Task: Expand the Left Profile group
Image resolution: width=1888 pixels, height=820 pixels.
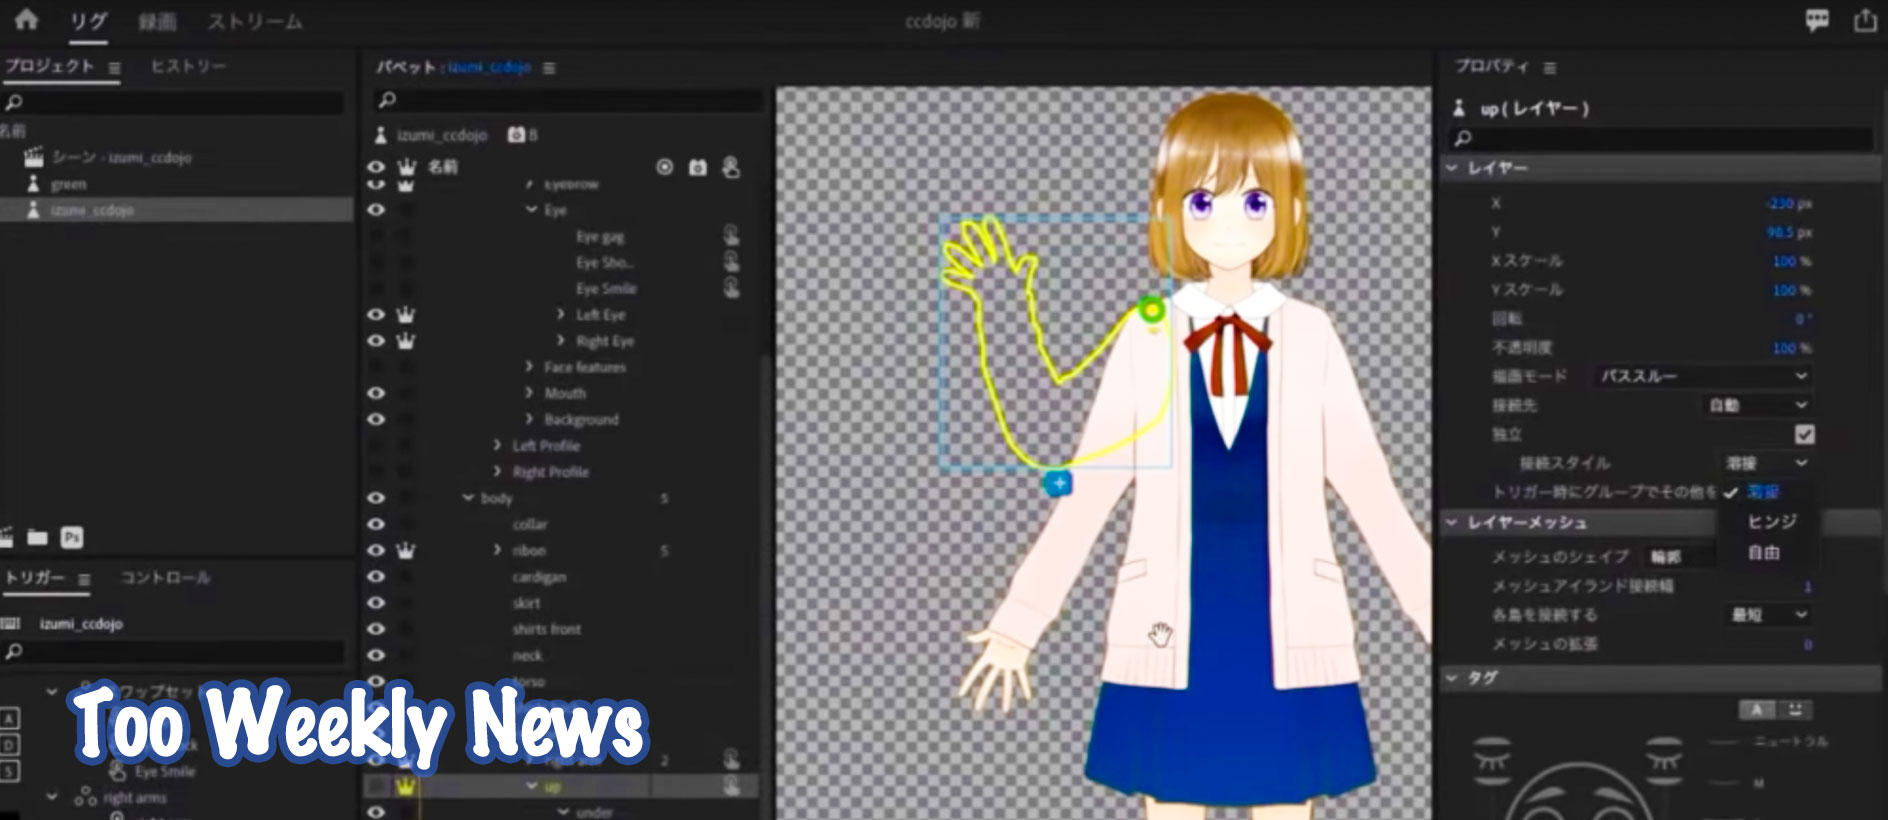Action: (497, 445)
